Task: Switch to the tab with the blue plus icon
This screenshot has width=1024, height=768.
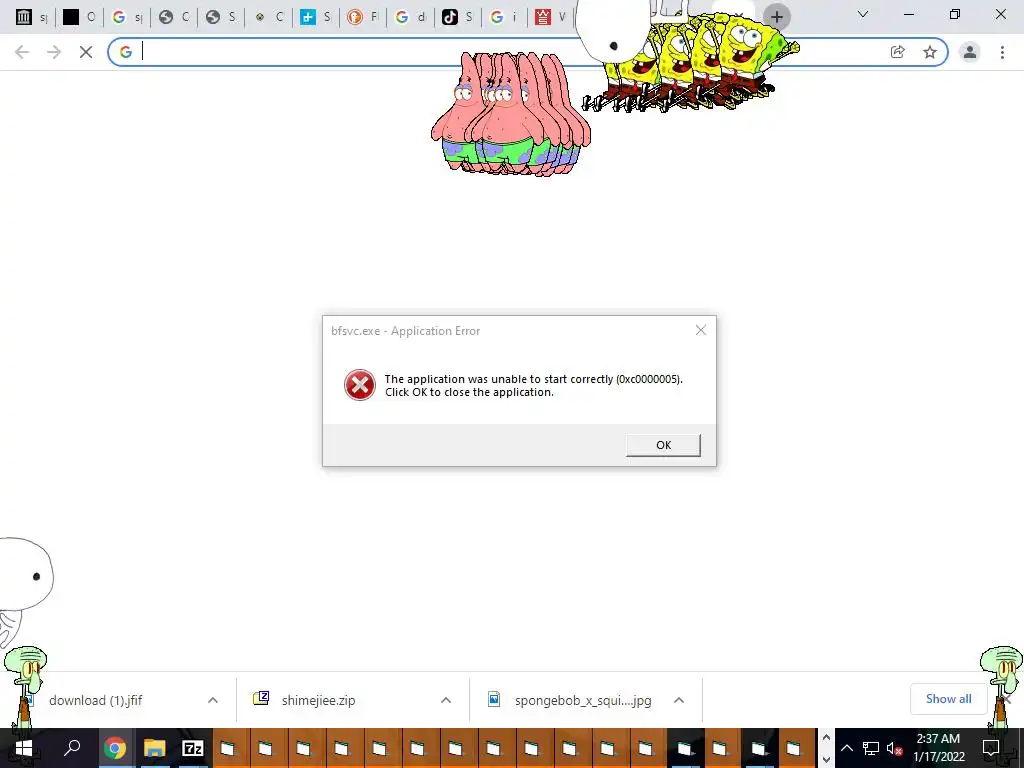Action: coord(315,17)
